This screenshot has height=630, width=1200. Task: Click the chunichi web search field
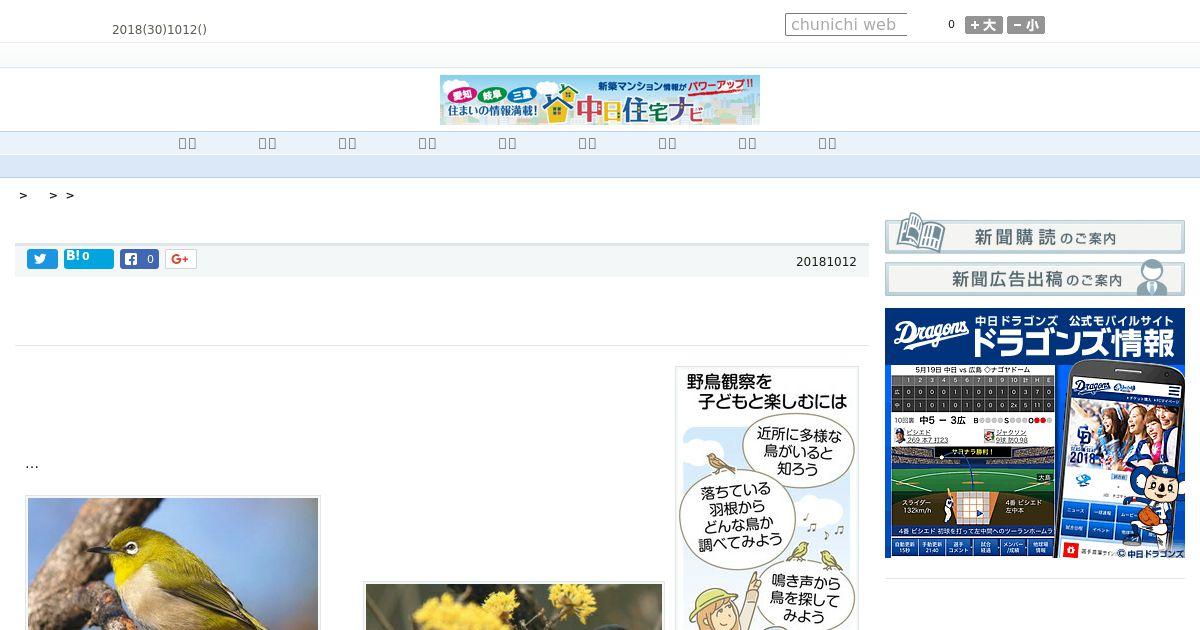(846, 24)
